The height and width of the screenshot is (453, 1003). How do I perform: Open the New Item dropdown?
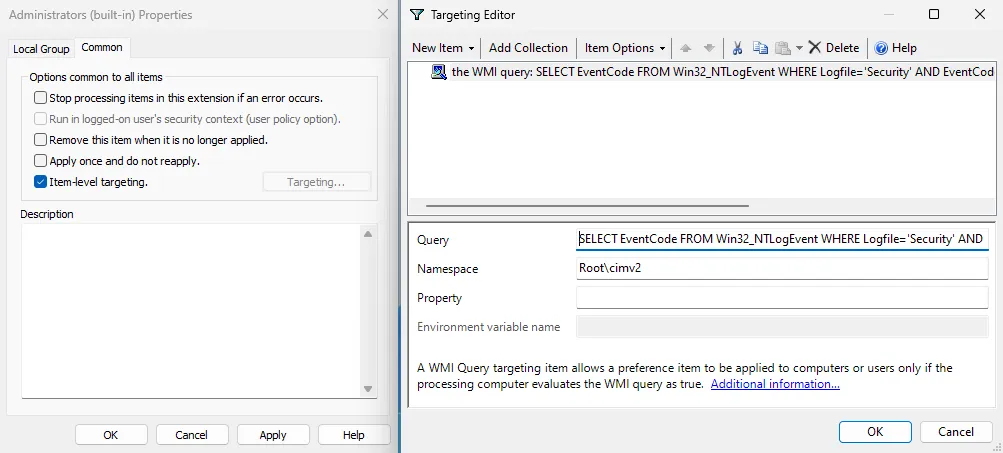pyautogui.click(x=443, y=48)
